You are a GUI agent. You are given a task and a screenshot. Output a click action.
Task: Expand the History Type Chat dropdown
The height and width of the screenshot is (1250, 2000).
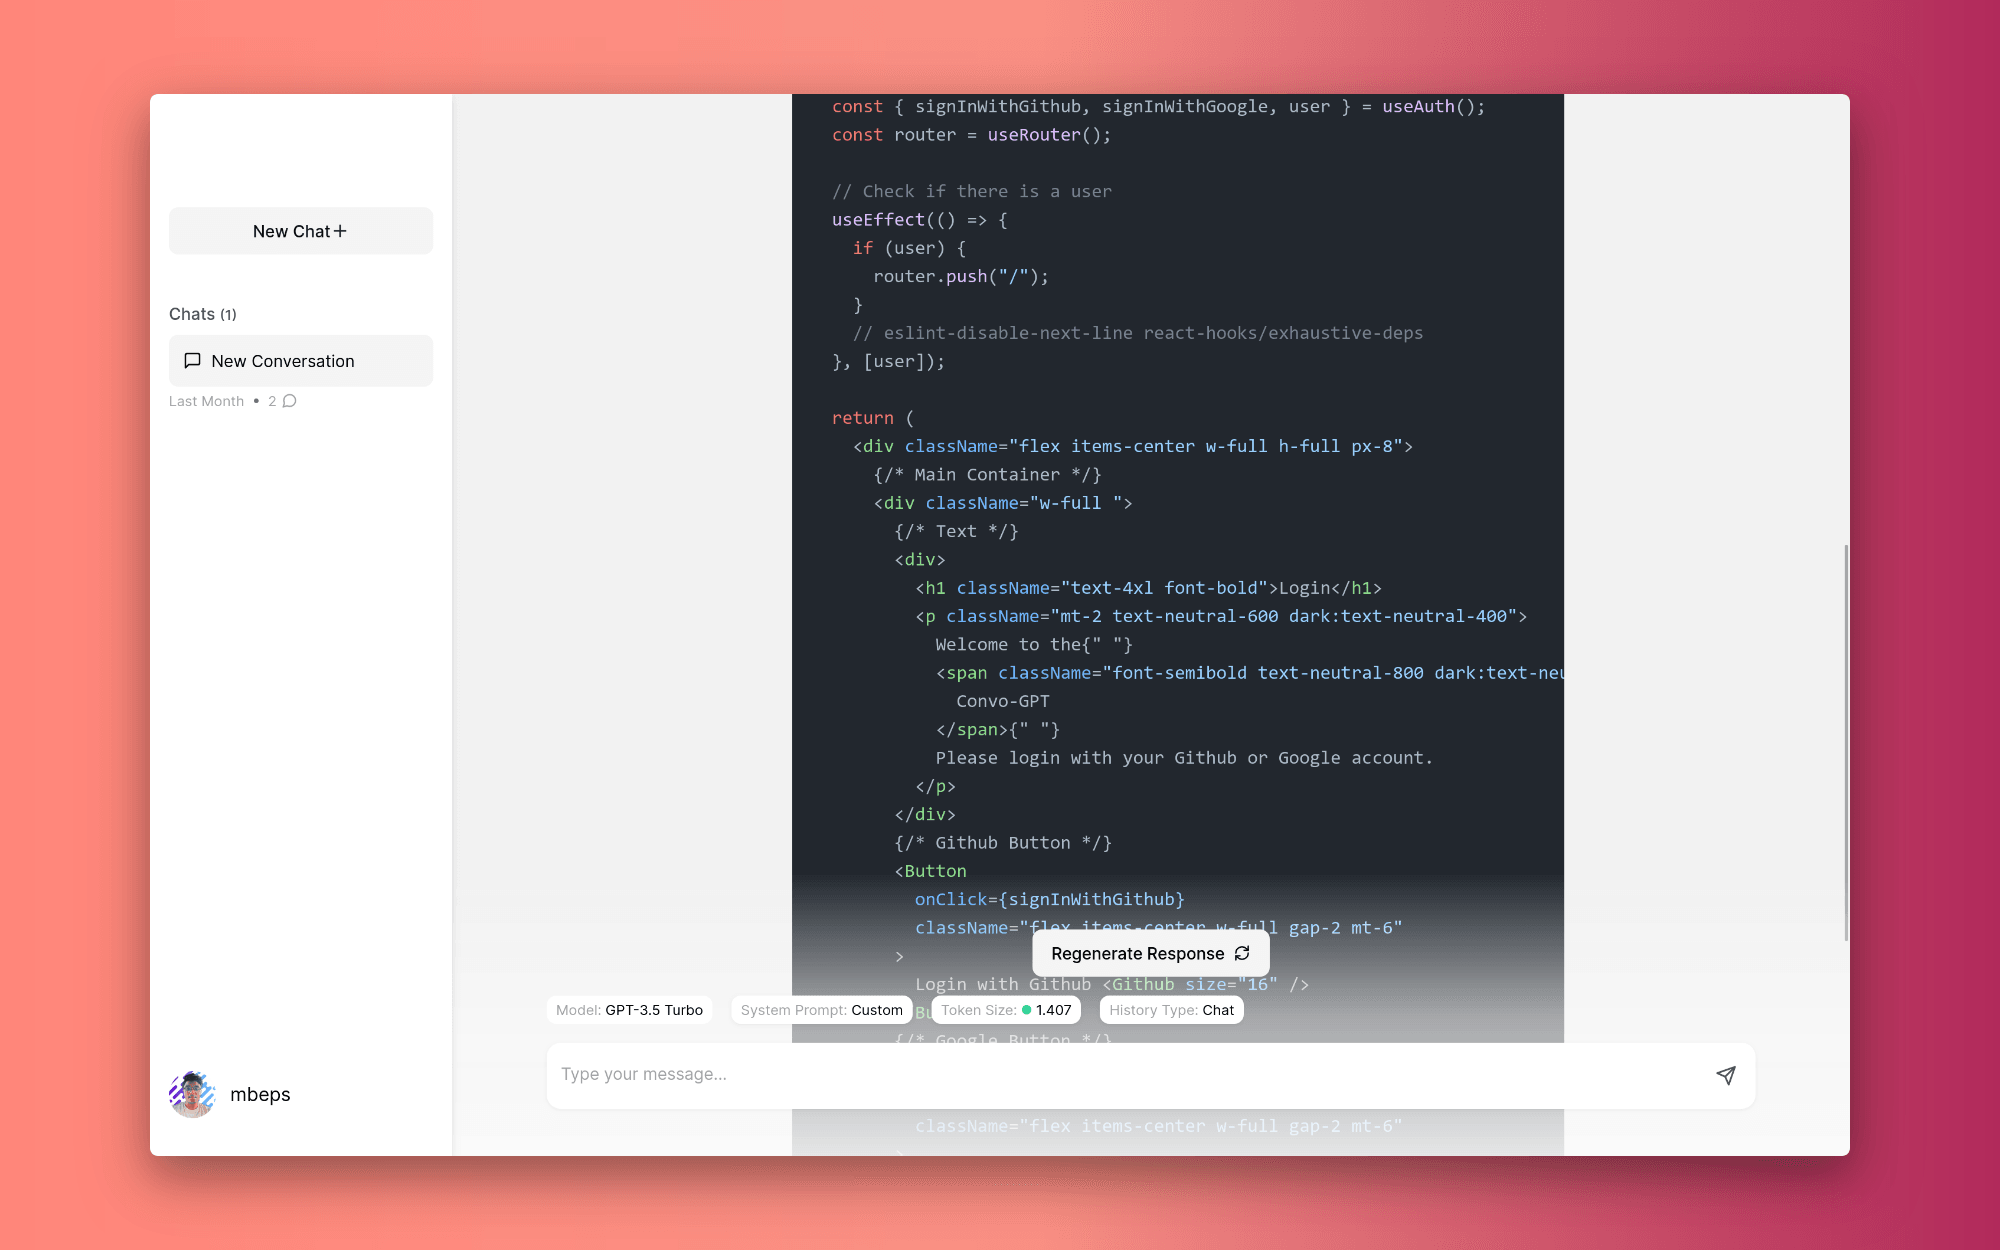point(1172,1010)
